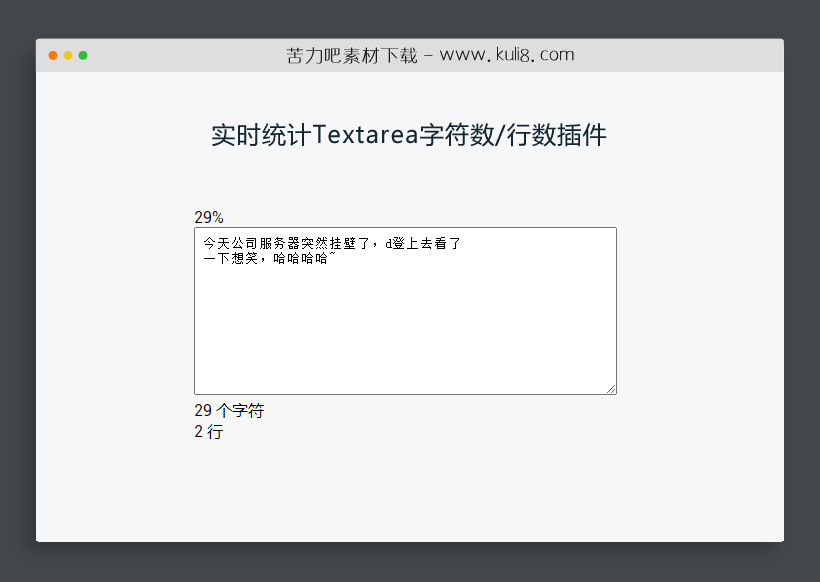Click the 2 行 line counter

(x=209, y=432)
